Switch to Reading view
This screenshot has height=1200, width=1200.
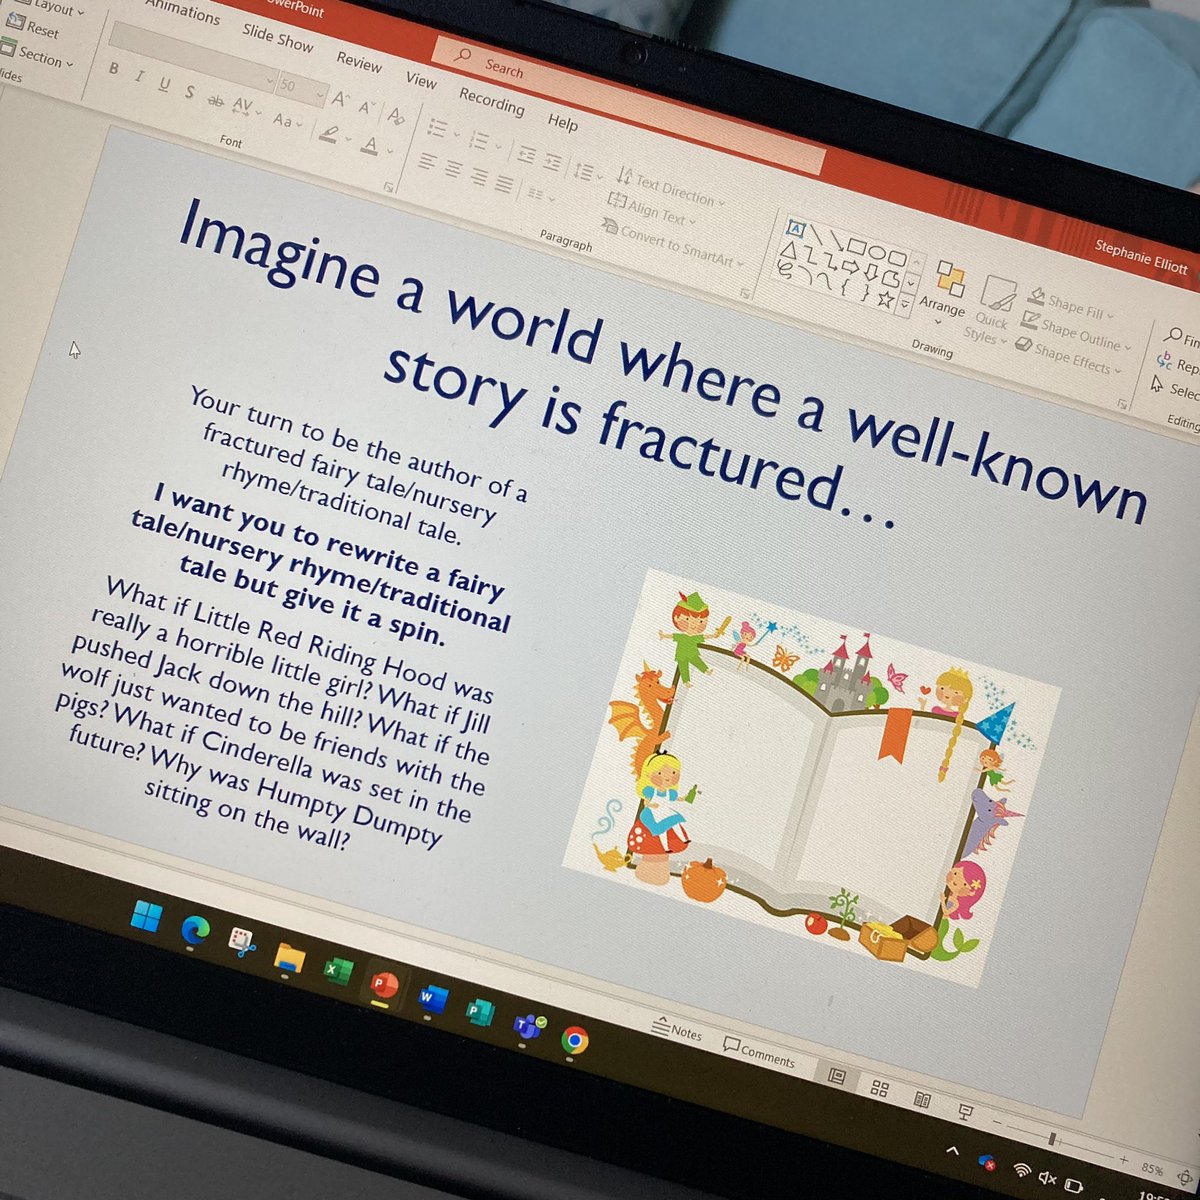tap(922, 1100)
